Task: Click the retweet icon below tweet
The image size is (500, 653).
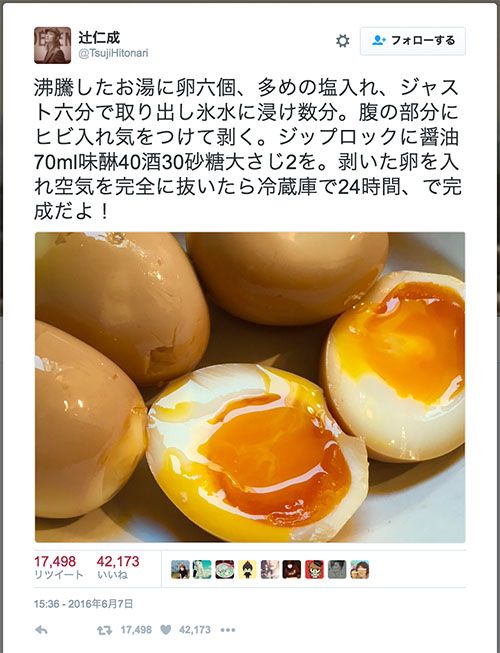Action: pos(104,630)
